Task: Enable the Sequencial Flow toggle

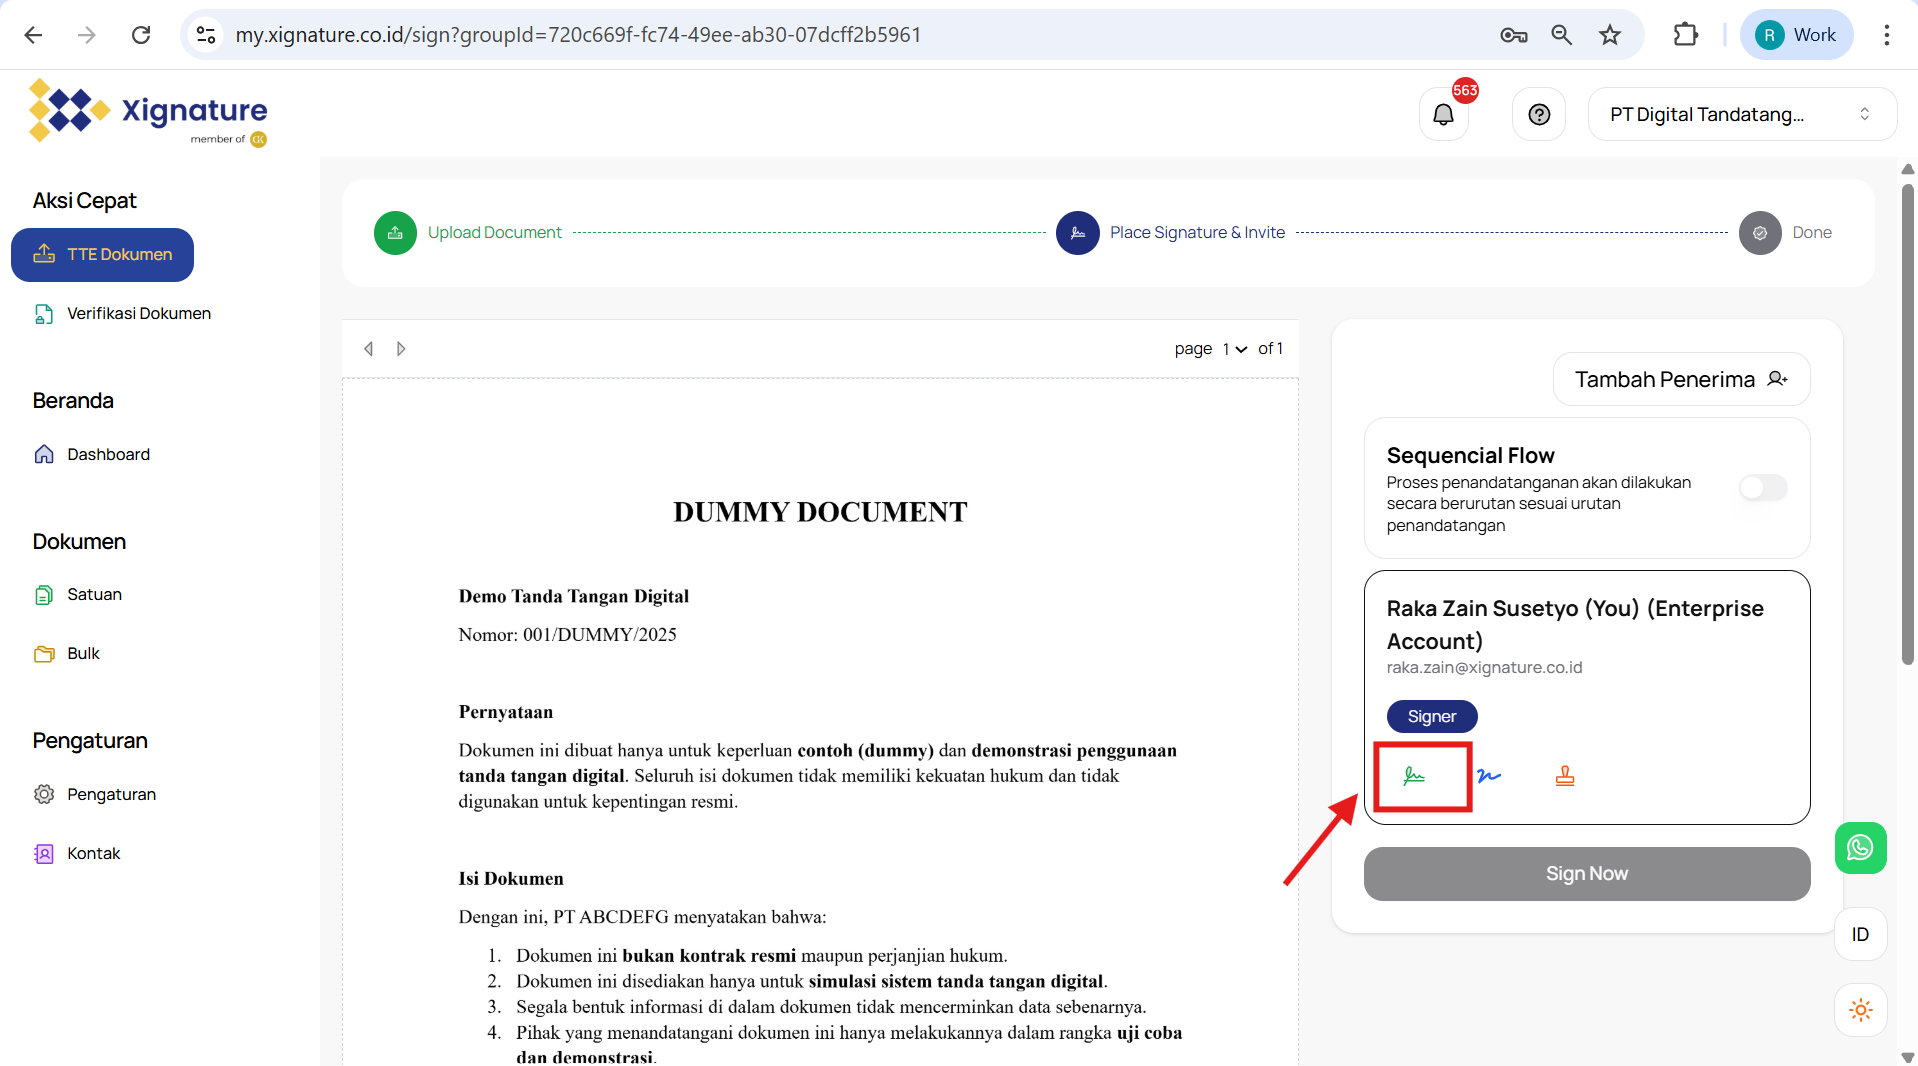Action: (x=1762, y=488)
